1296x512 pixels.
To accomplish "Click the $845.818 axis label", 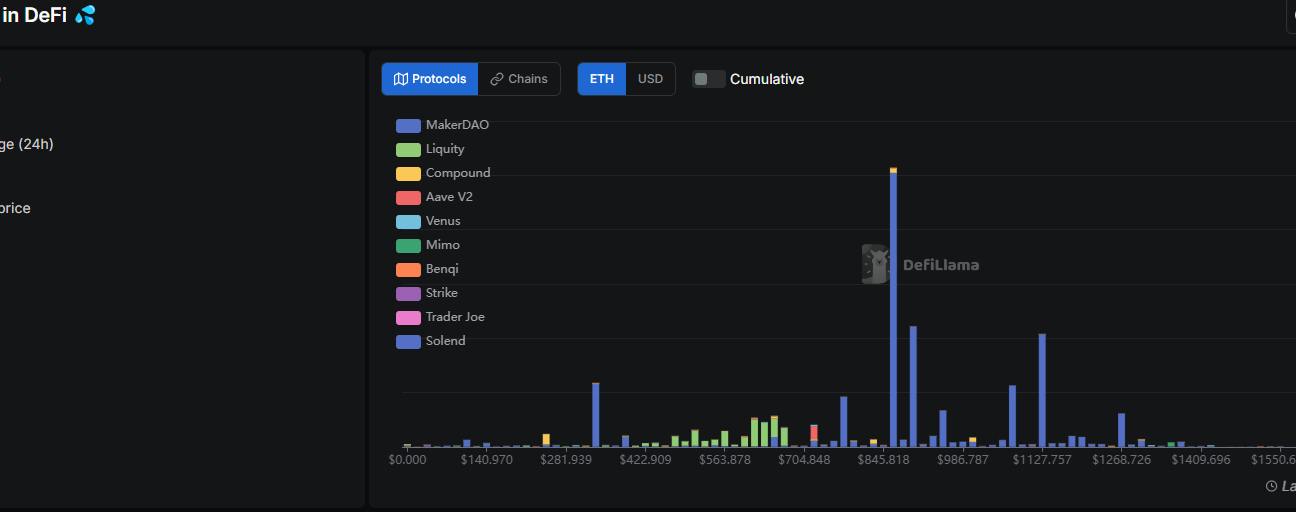I will point(884,460).
